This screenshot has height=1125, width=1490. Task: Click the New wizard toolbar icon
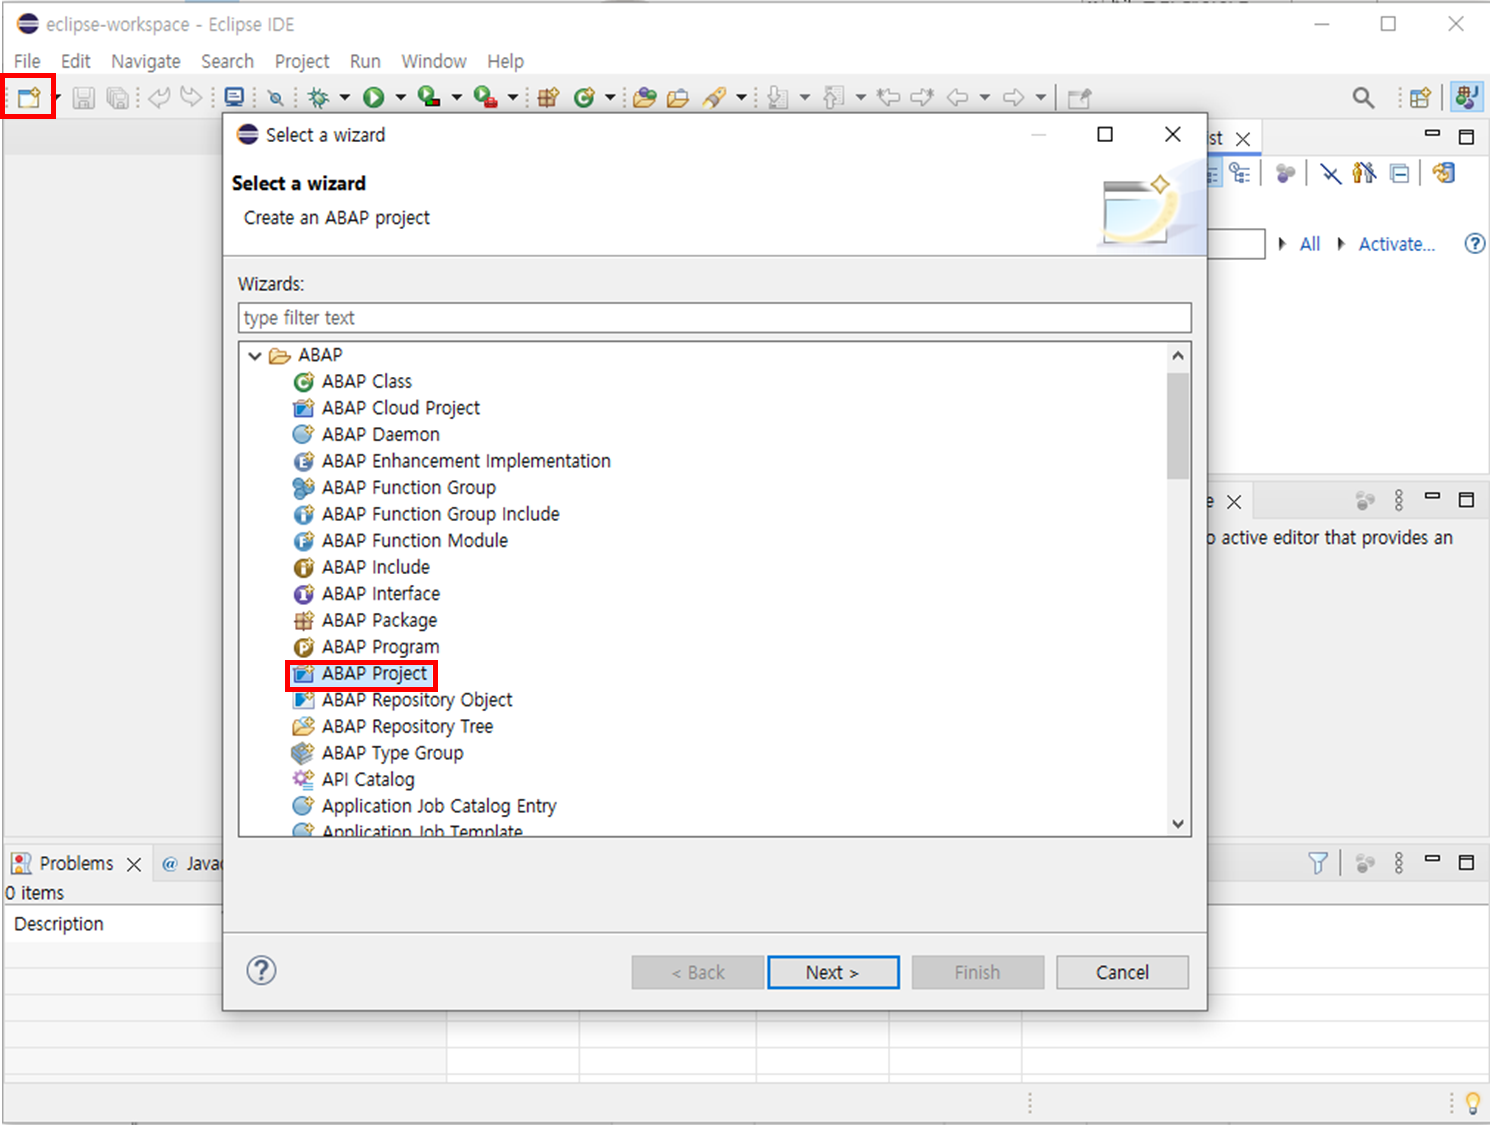click(28, 97)
